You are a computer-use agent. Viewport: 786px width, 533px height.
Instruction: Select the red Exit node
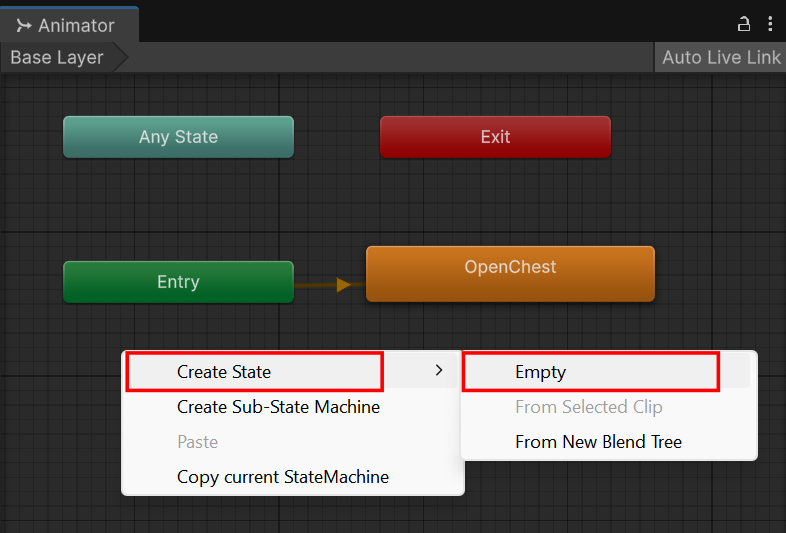pyautogui.click(x=495, y=137)
